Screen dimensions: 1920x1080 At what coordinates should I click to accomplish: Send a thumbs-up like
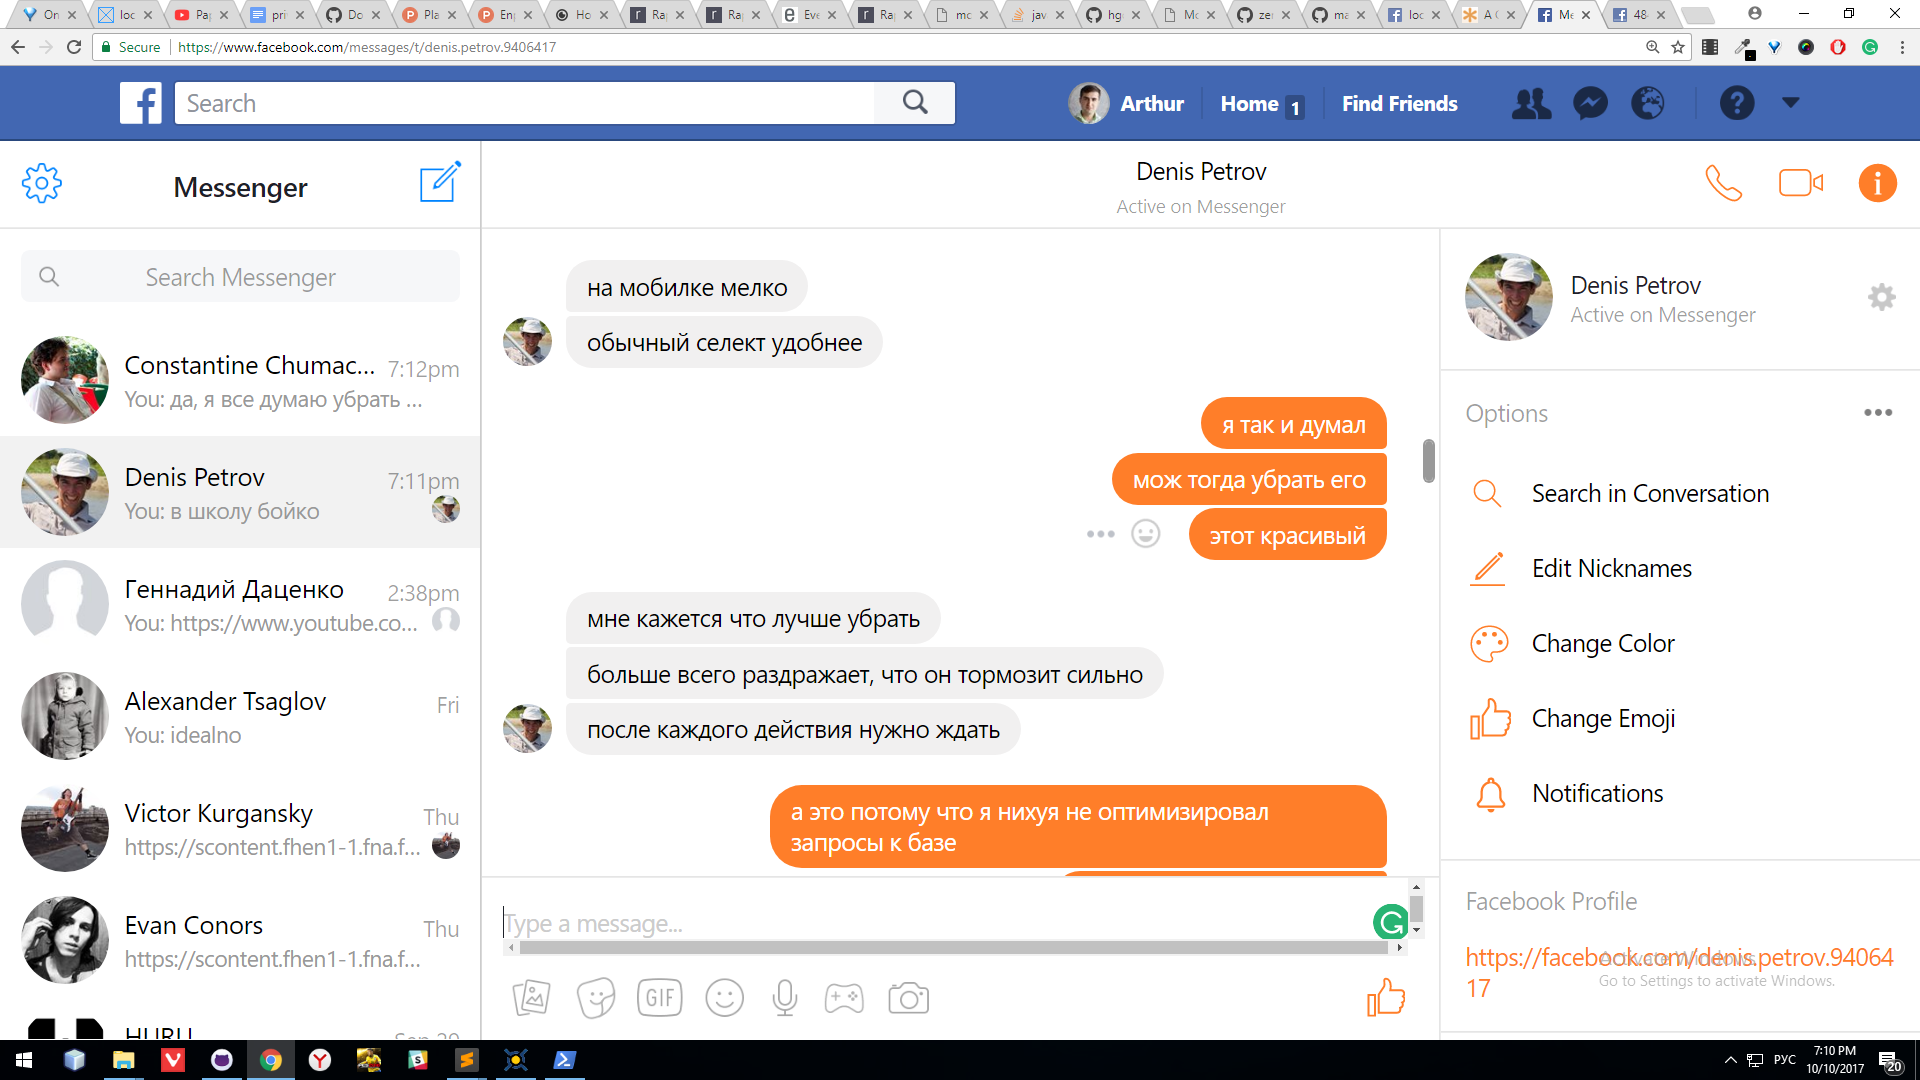pos(1386,997)
